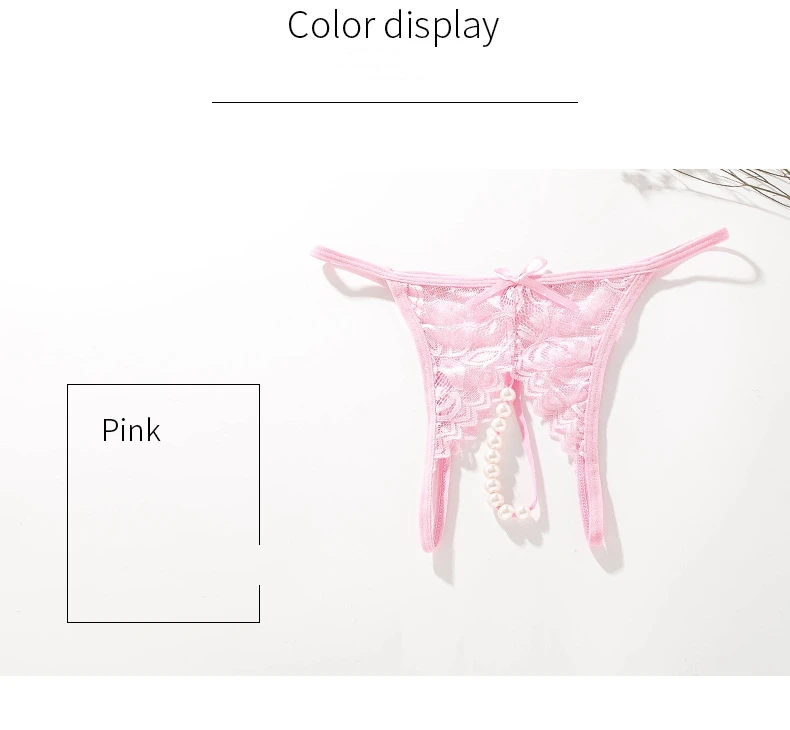Open the pink lace product image
790x730 pixels.
519,393
